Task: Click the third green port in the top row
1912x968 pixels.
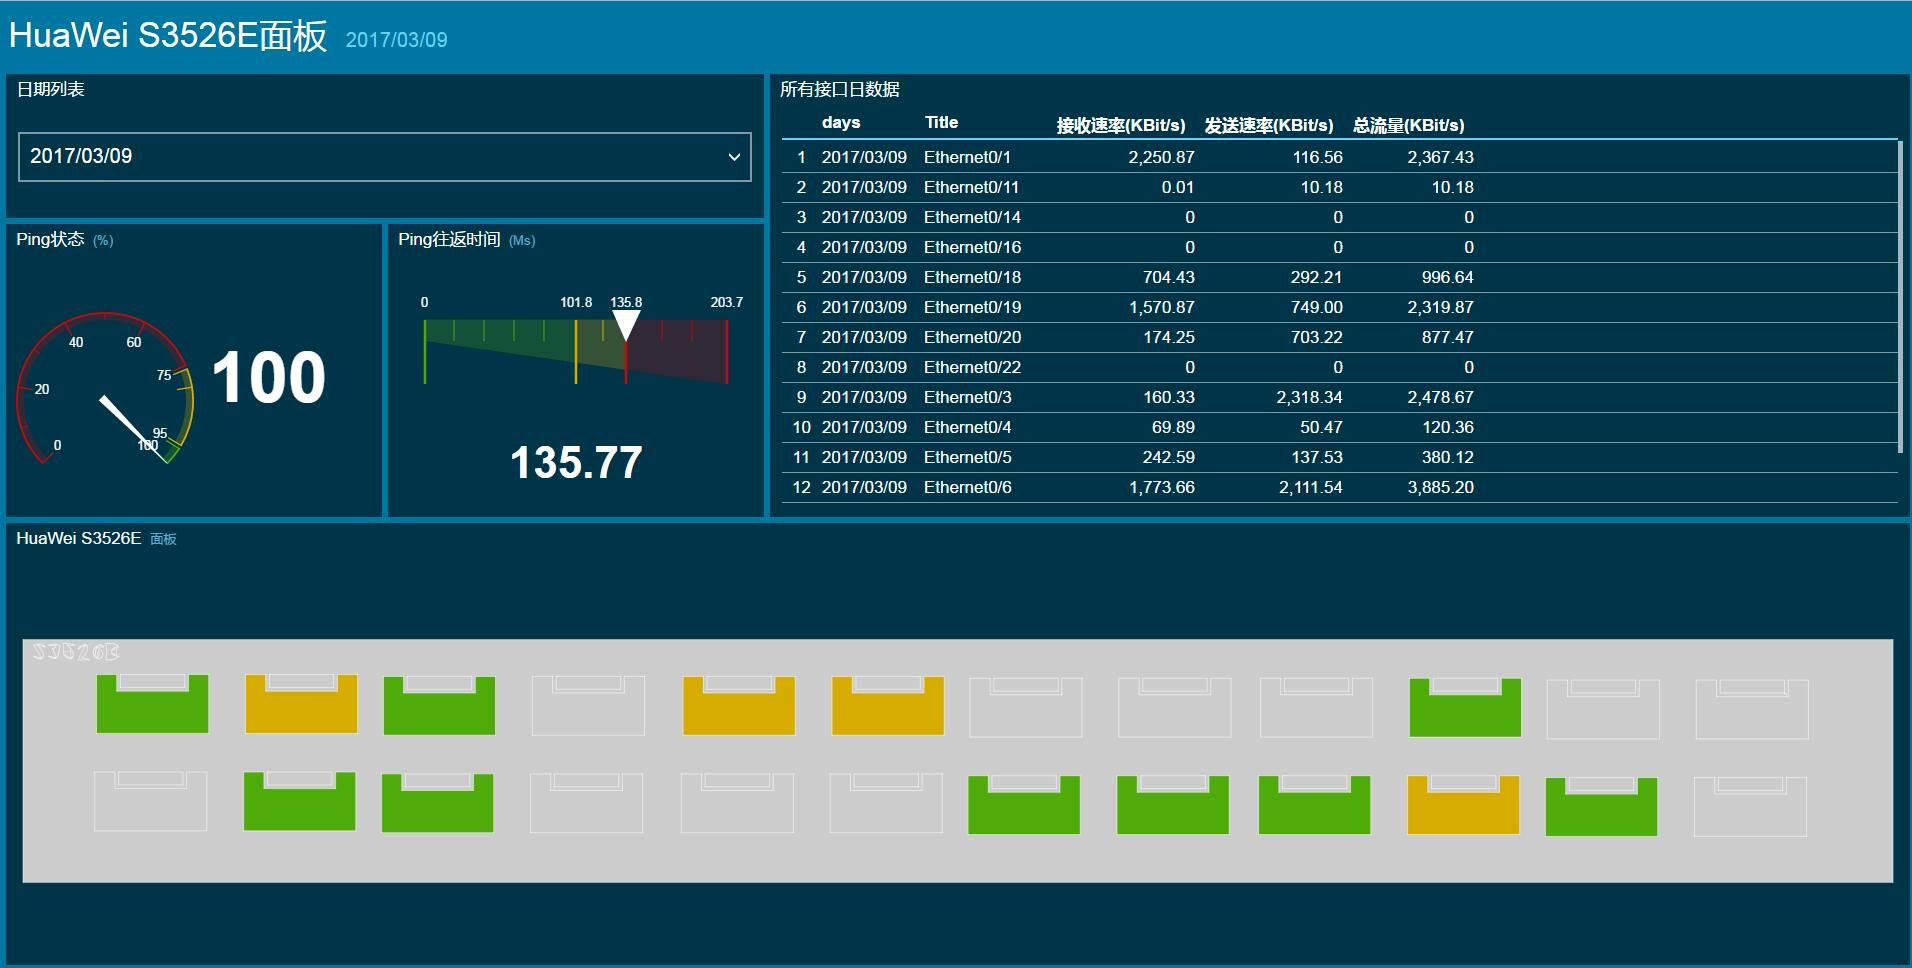Action: 439,705
